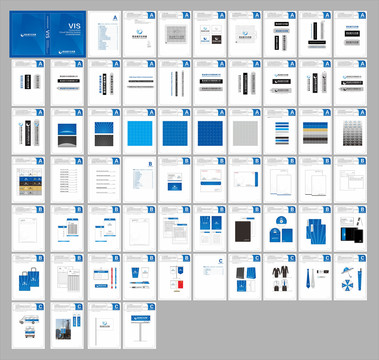Open the blue VIS cover page thumbnail
Image resolution: width=379 pixels, height=360 pixels.
coord(48,34)
